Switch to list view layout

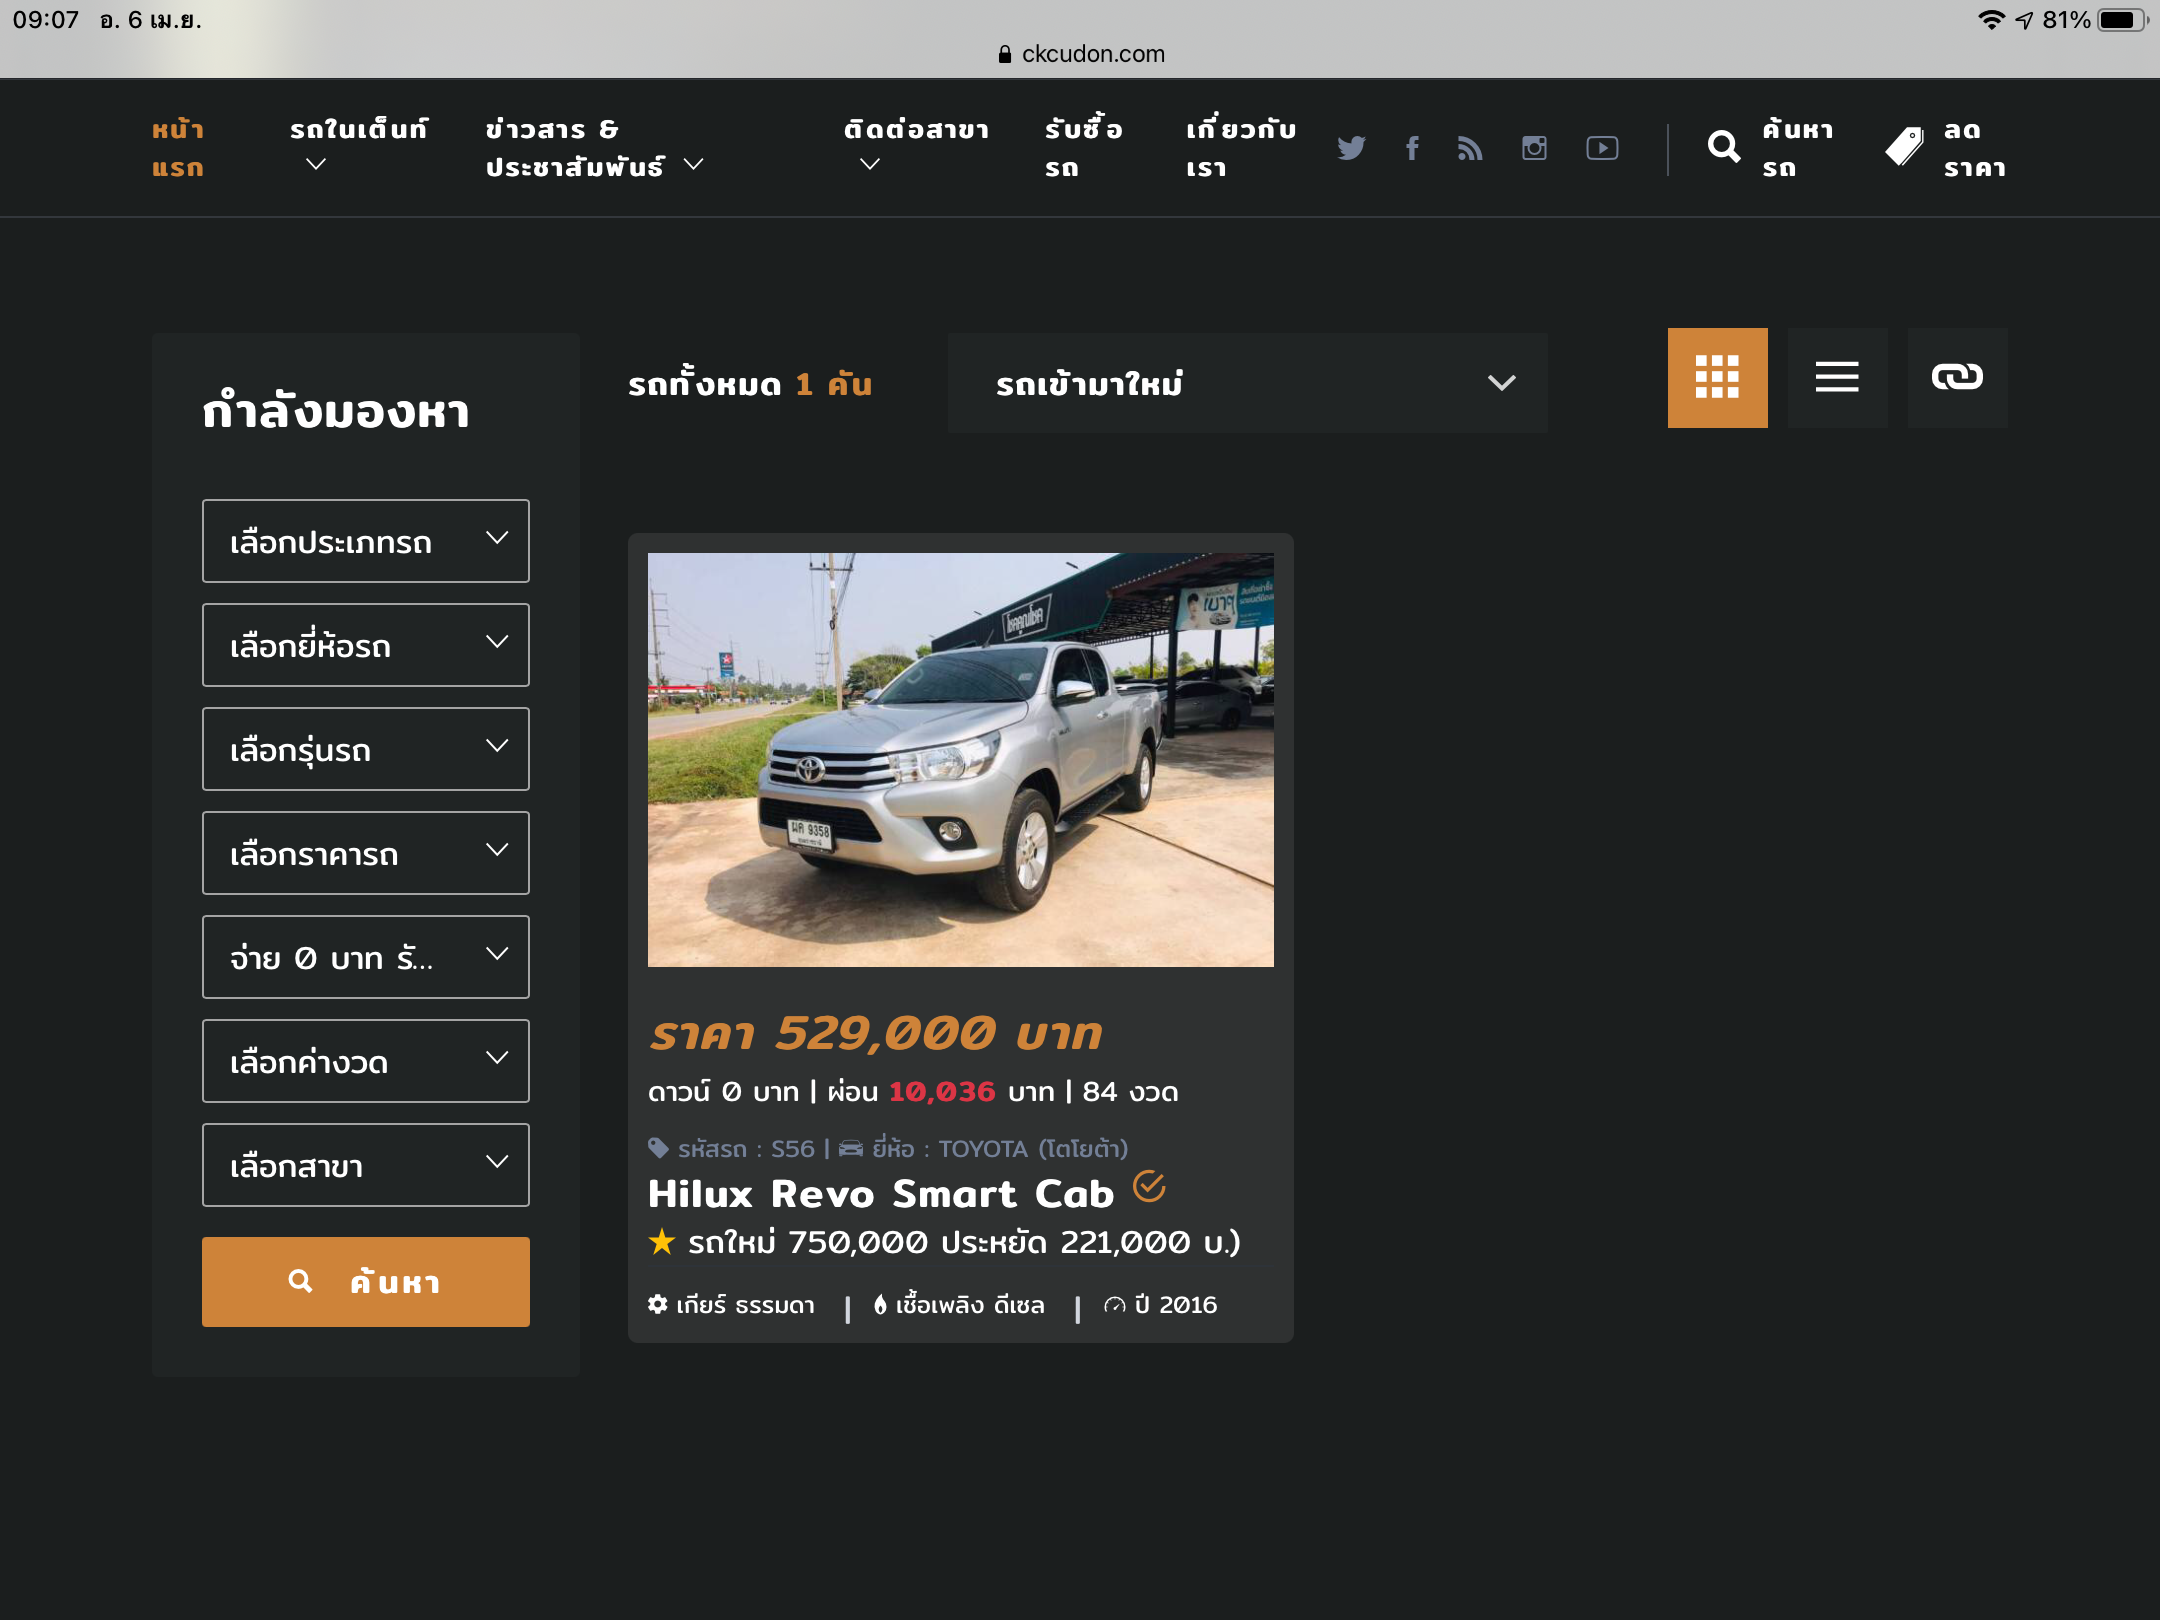point(1837,377)
